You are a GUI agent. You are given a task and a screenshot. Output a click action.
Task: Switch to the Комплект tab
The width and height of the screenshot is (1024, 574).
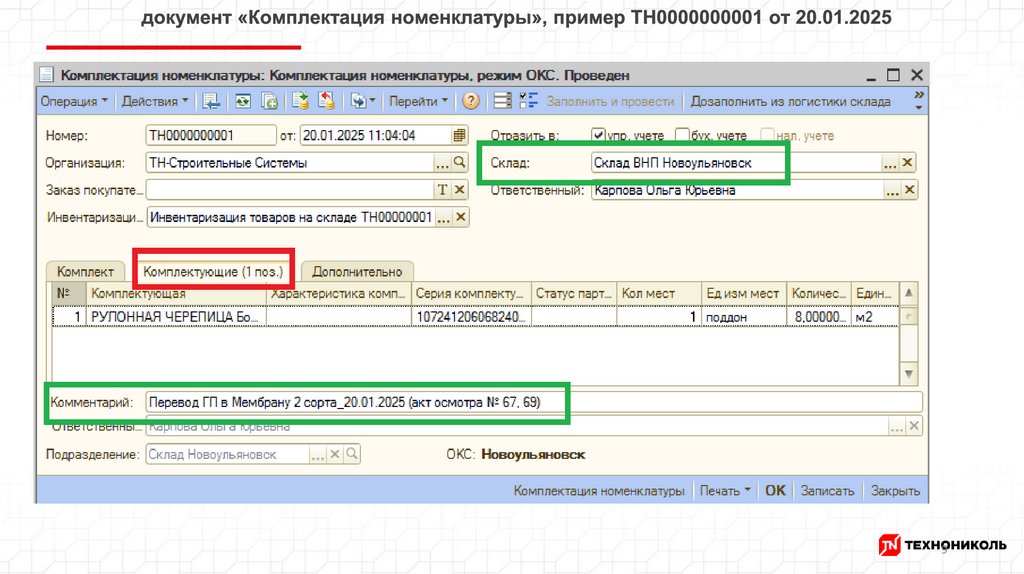(x=85, y=272)
